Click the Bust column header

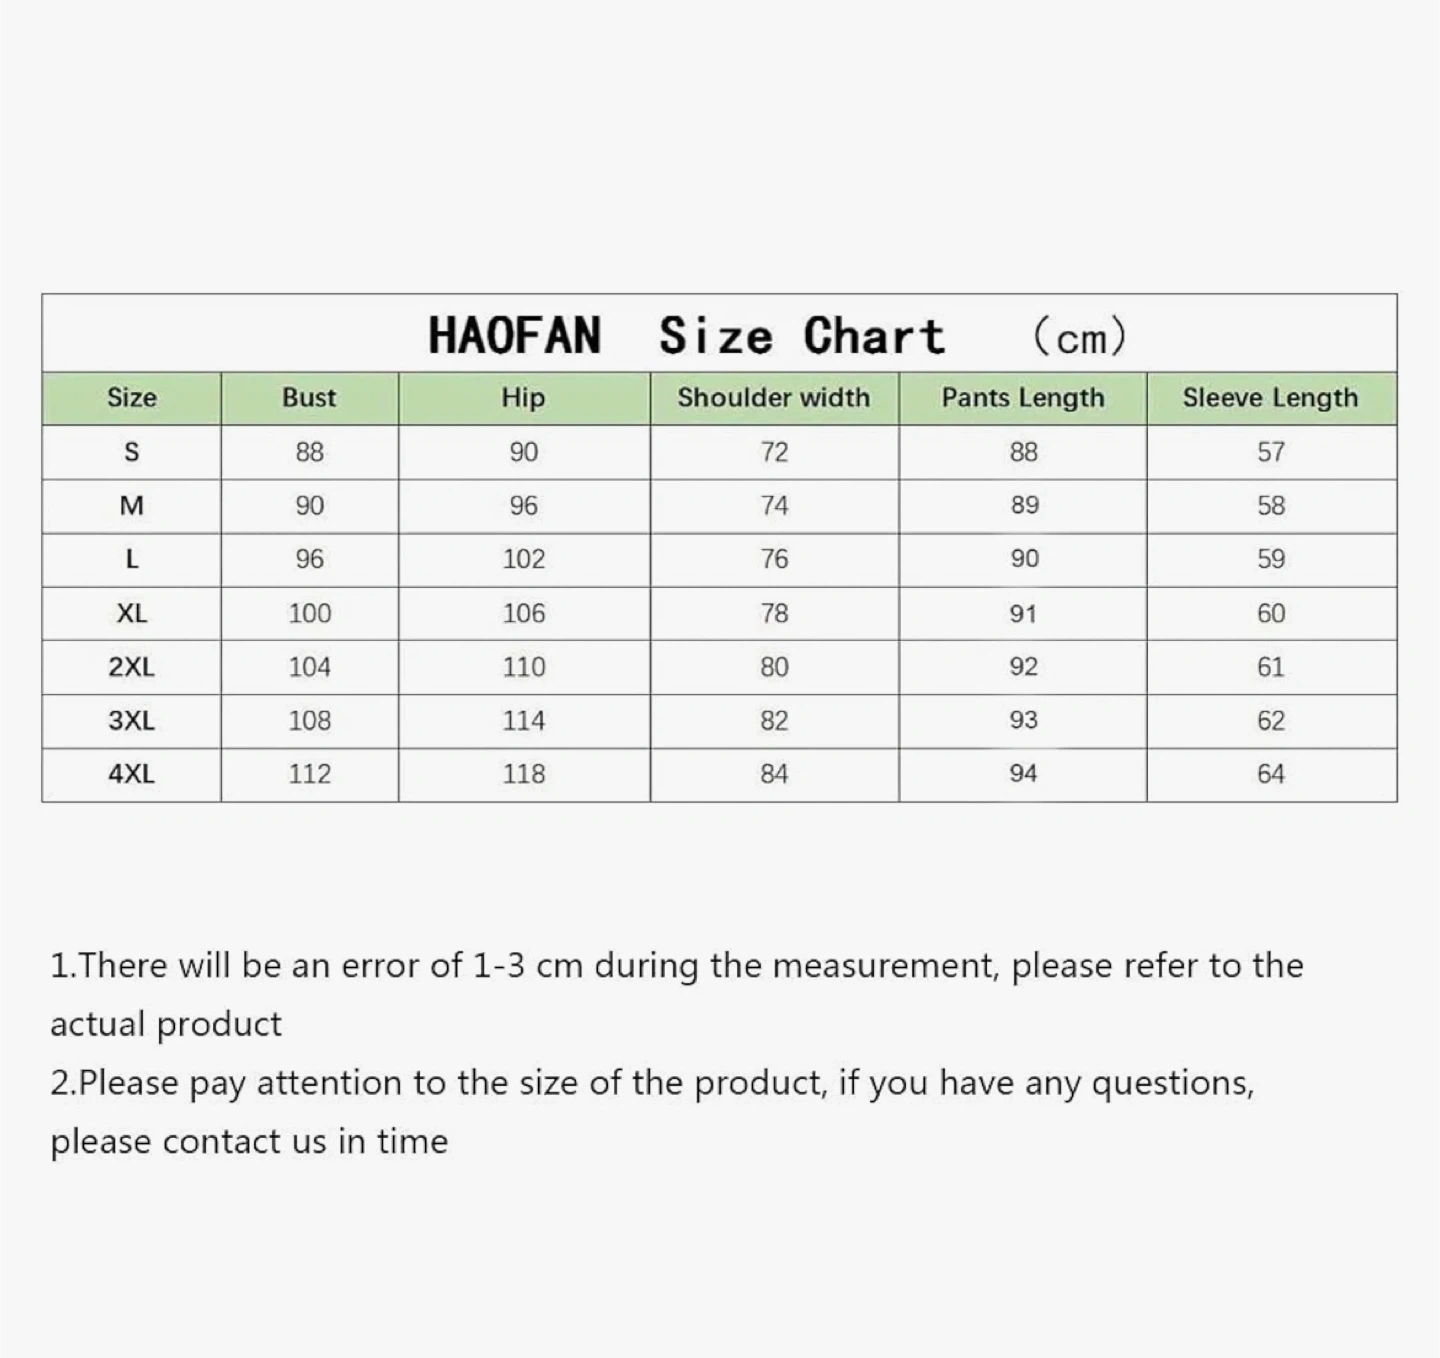coord(309,398)
